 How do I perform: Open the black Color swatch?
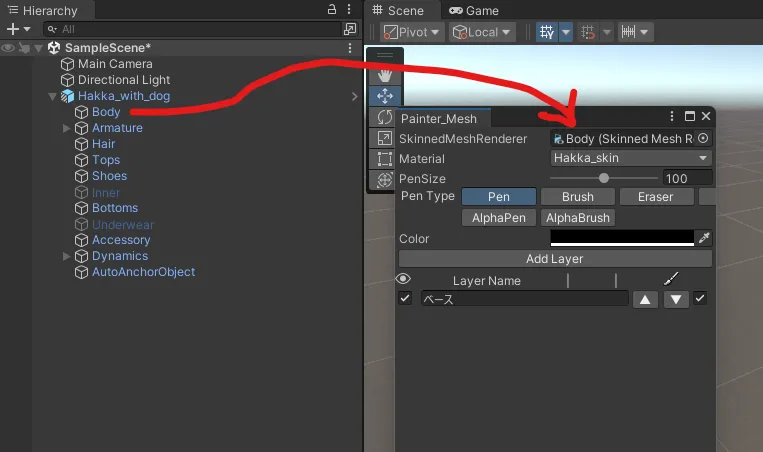(x=622, y=238)
